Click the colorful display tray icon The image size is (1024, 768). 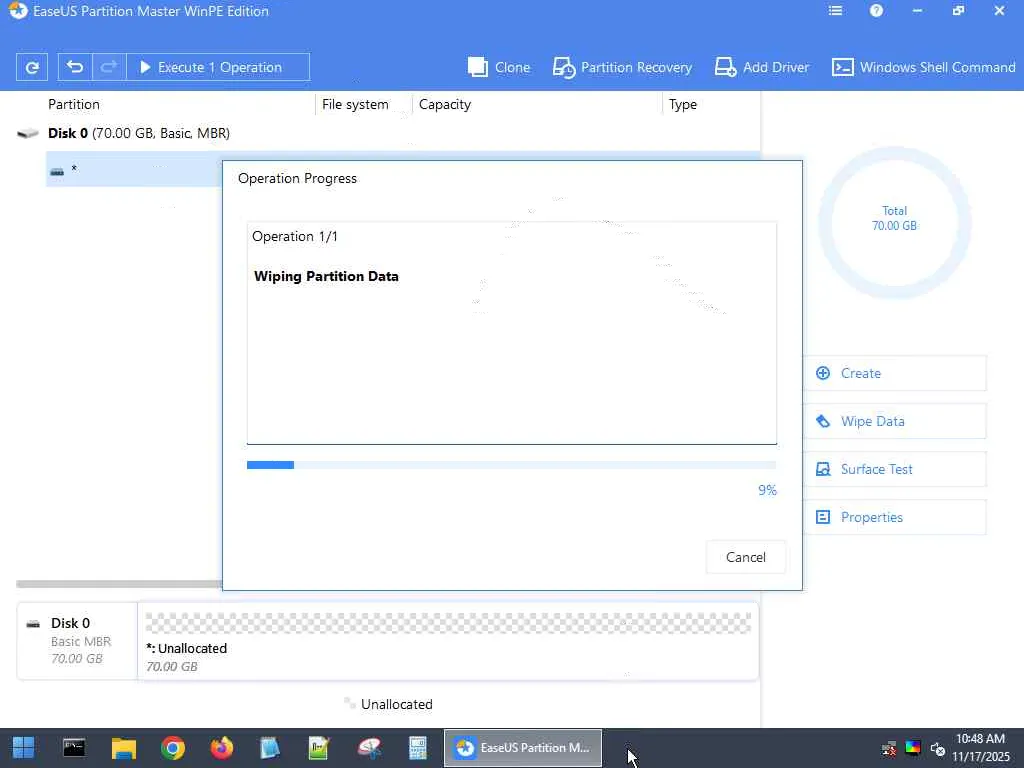pos(913,748)
